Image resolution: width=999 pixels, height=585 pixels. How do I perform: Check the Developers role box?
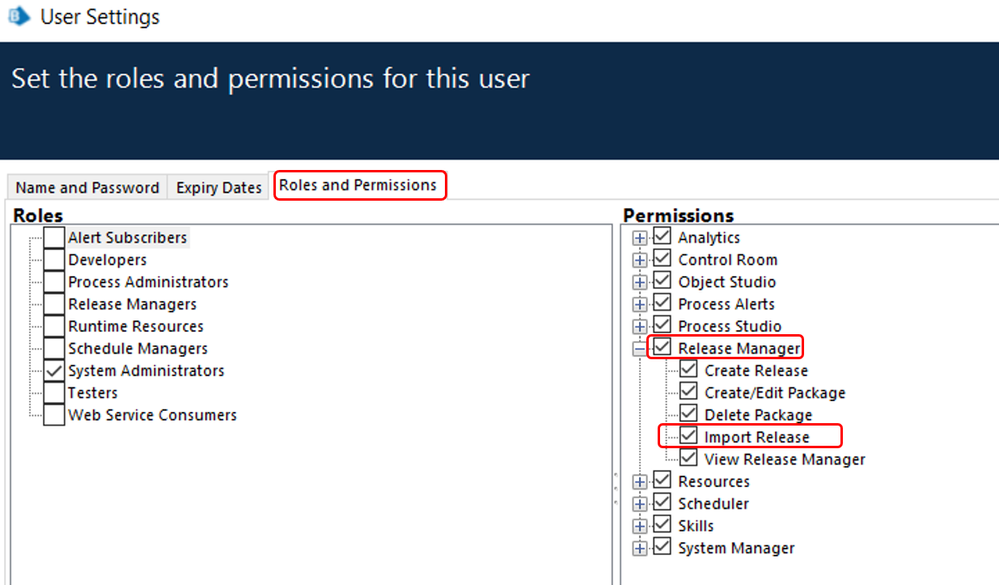click(54, 260)
